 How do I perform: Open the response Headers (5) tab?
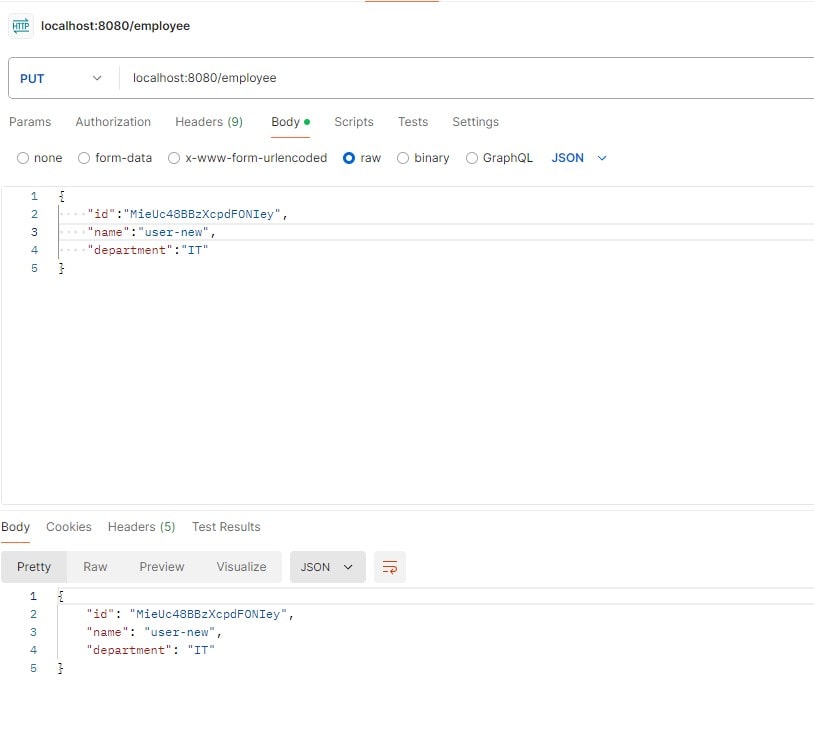pyautogui.click(x=141, y=527)
